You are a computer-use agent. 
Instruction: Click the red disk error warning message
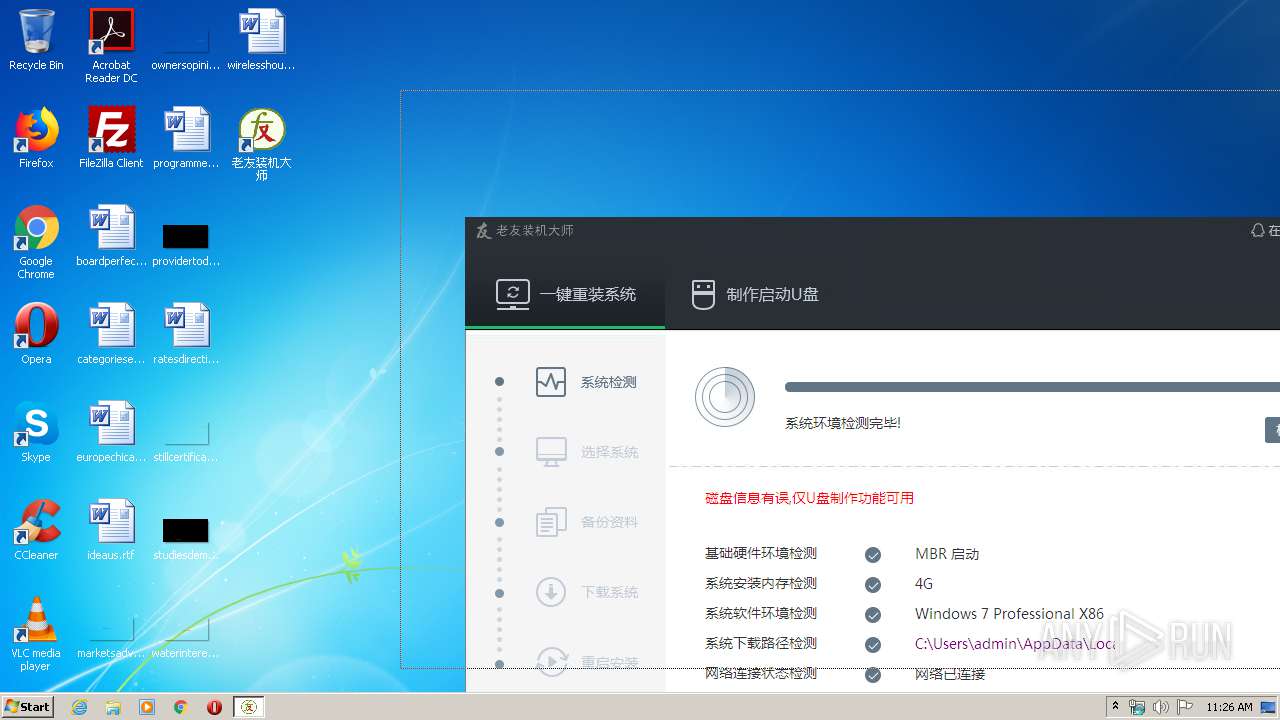(x=809, y=498)
